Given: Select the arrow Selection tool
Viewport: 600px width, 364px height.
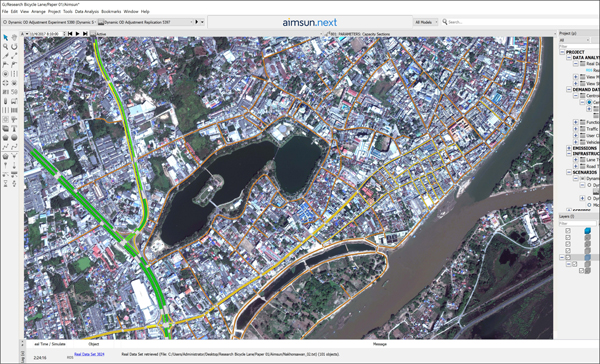Looking at the screenshot, I should pyautogui.click(x=5, y=38).
